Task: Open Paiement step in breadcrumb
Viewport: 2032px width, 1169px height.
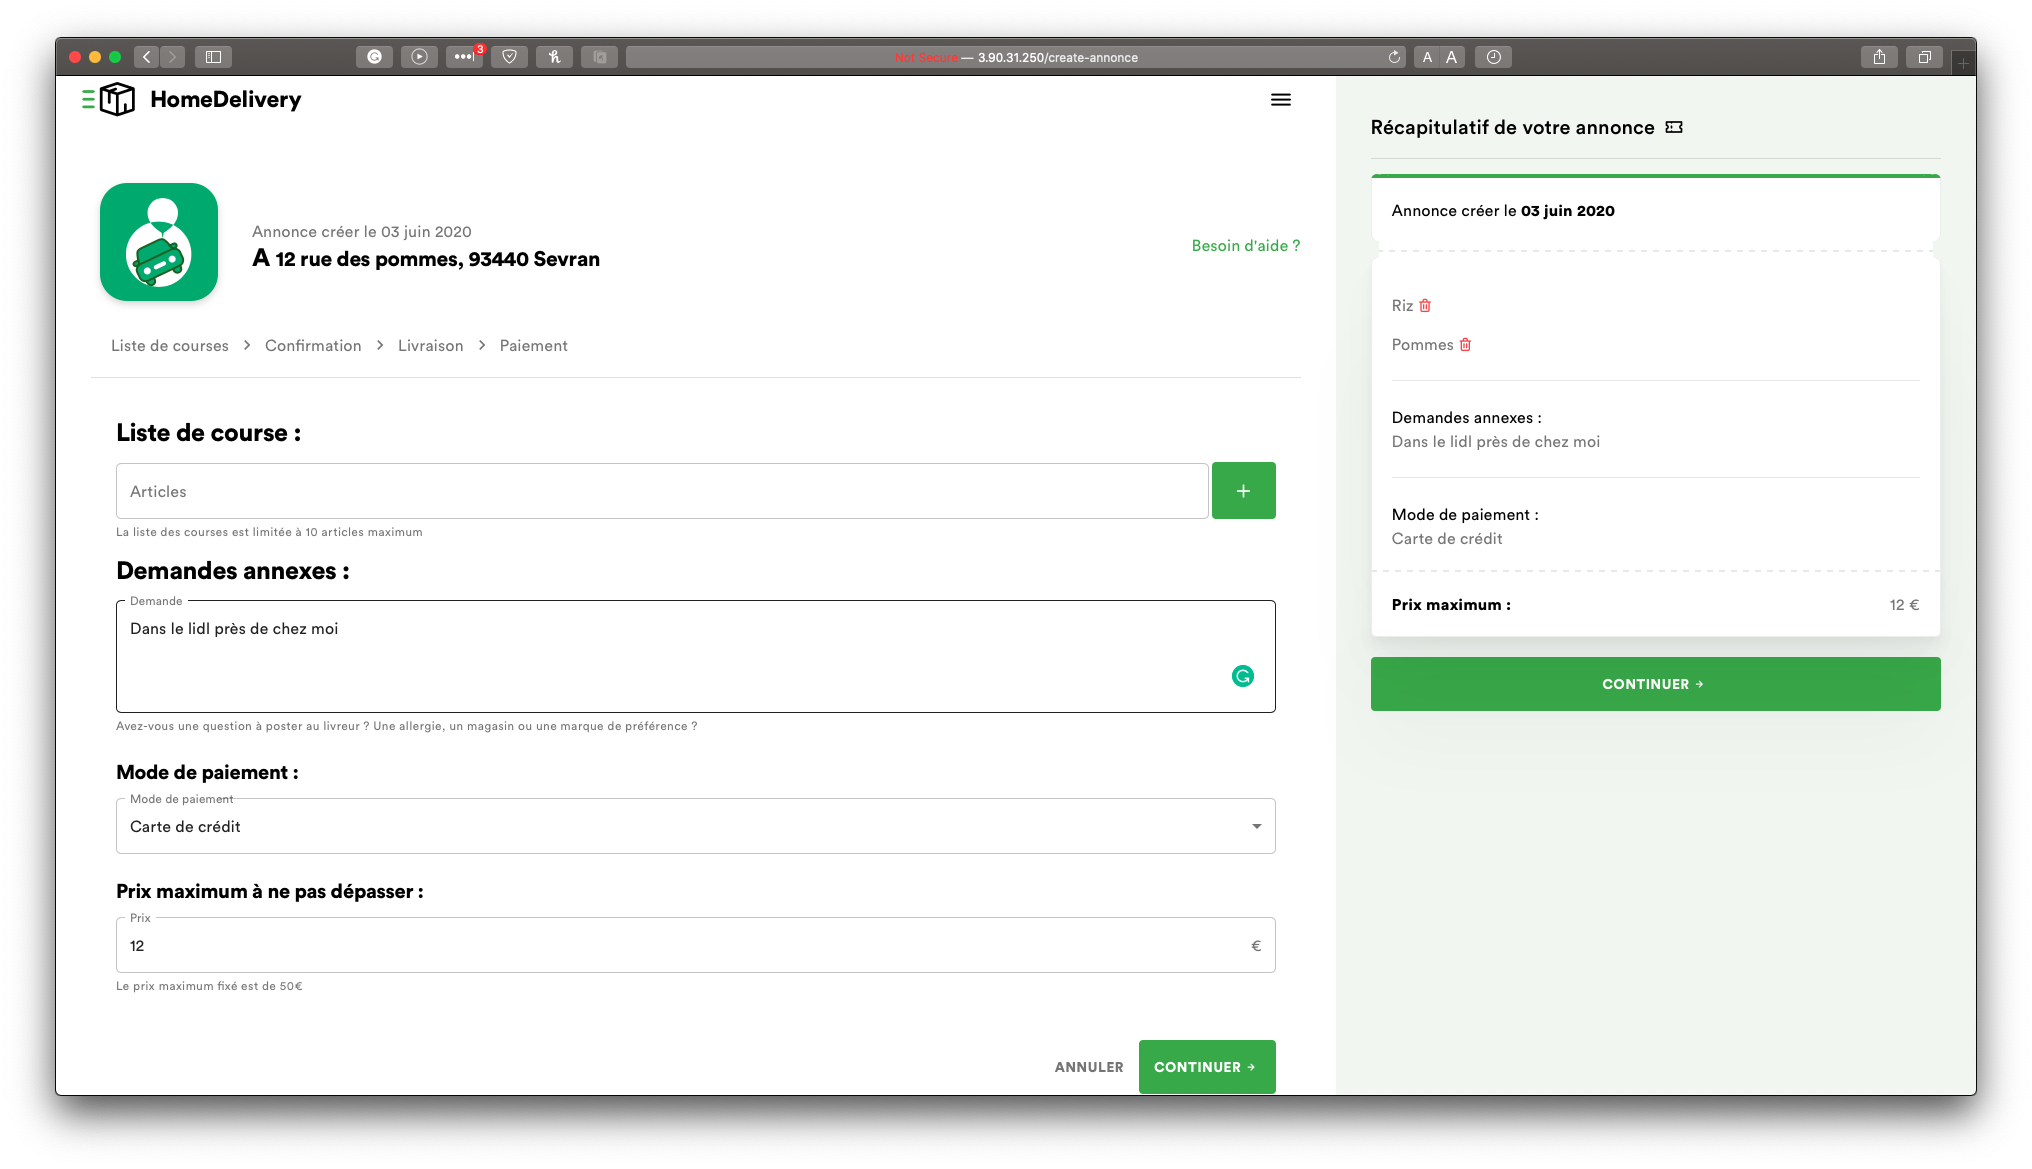Action: click(x=533, y=346)
